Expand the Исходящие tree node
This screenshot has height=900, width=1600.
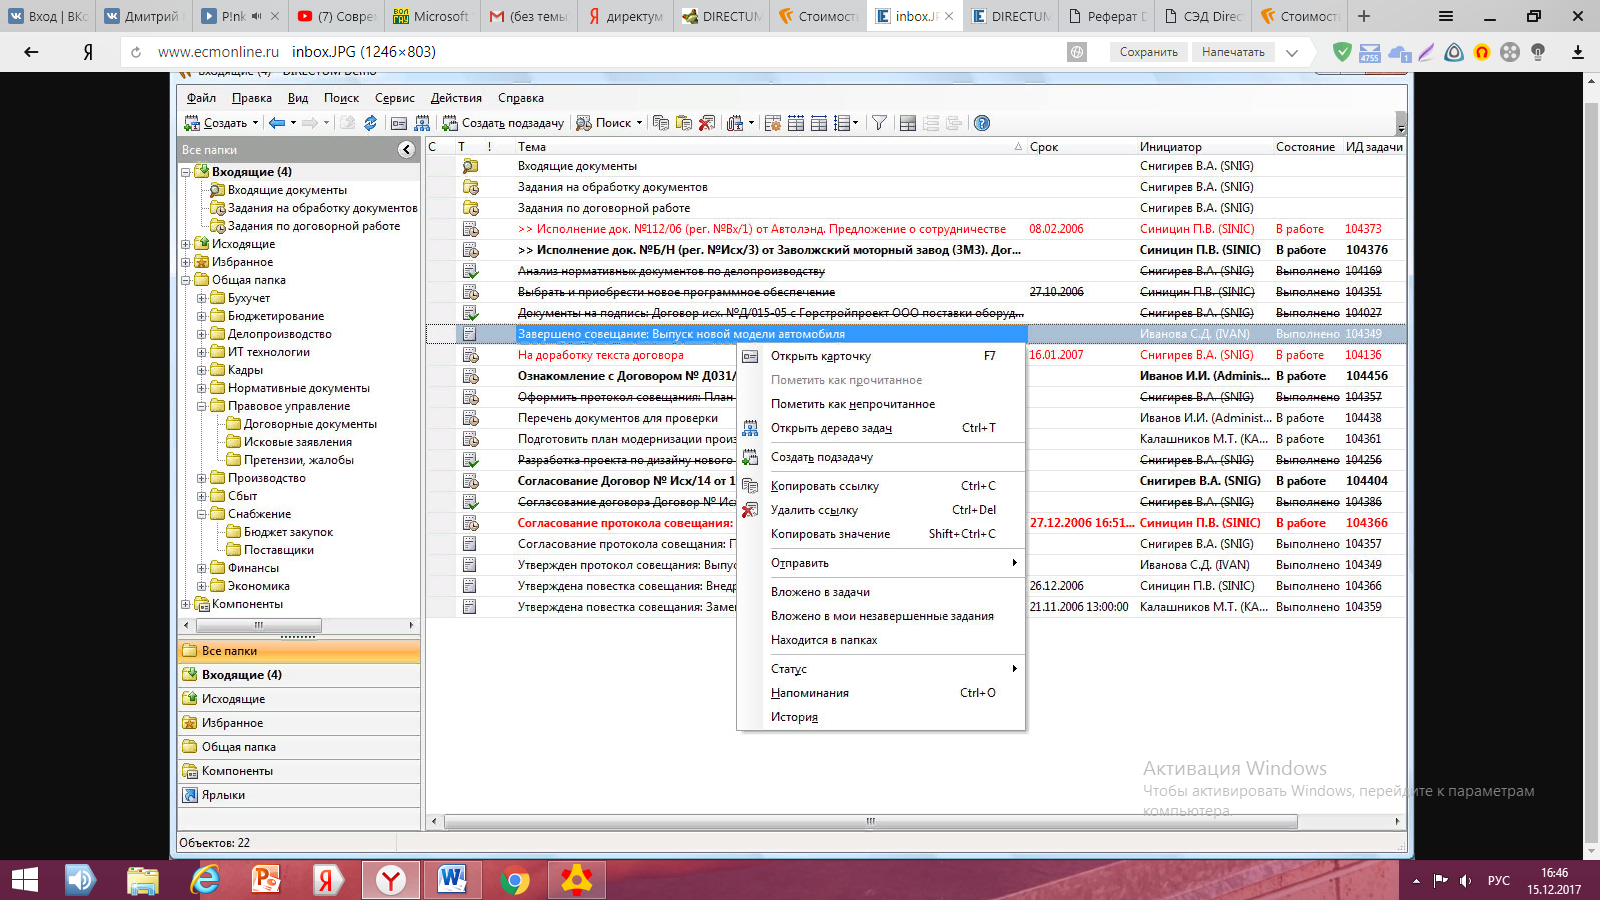pyautogui.click(x=186, y=244)
